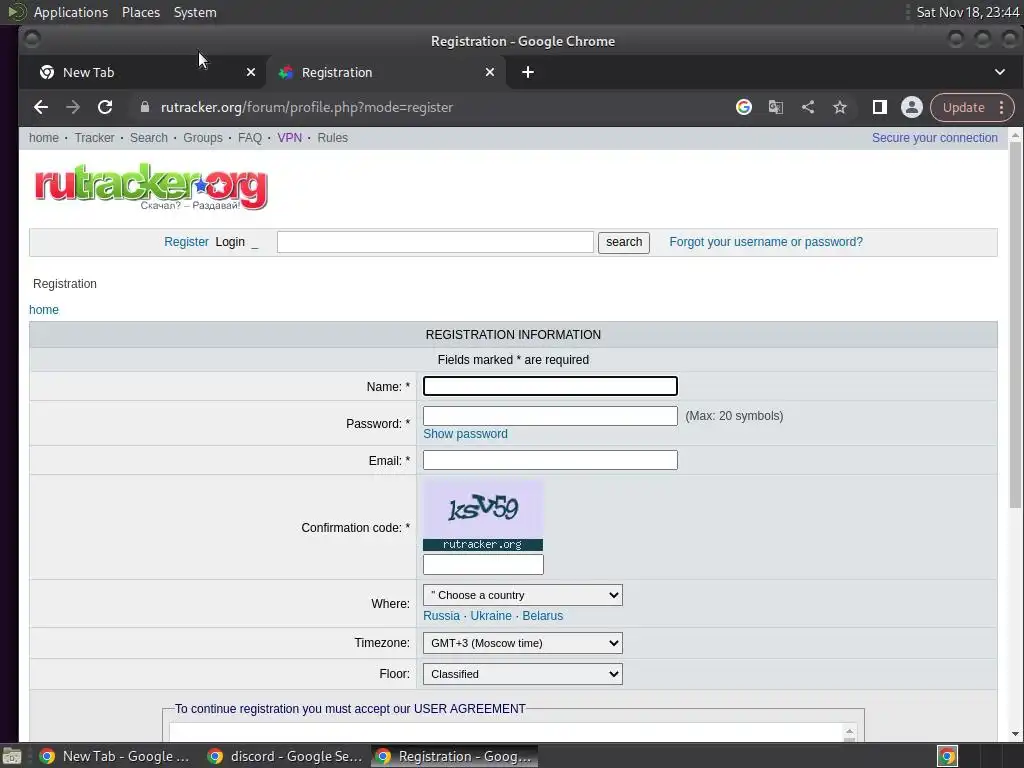This screenshot has height=768, width=1024.
Task: Select Registration window in the taskbar
Action: [x=455, y=756]
